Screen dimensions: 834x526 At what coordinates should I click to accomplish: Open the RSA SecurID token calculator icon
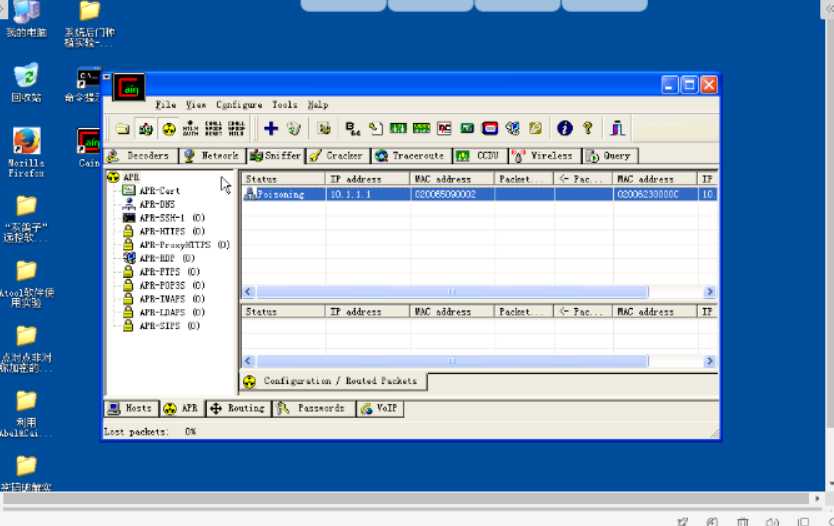(x=490, y=128)
